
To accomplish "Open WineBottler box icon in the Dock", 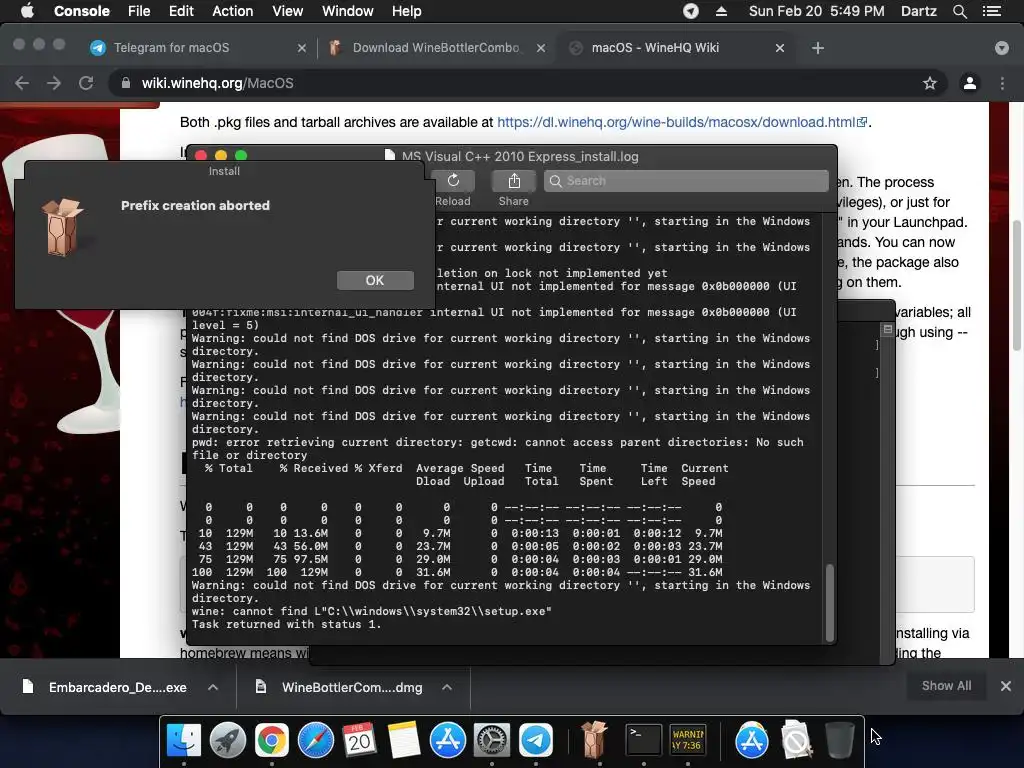I will 594,739.
